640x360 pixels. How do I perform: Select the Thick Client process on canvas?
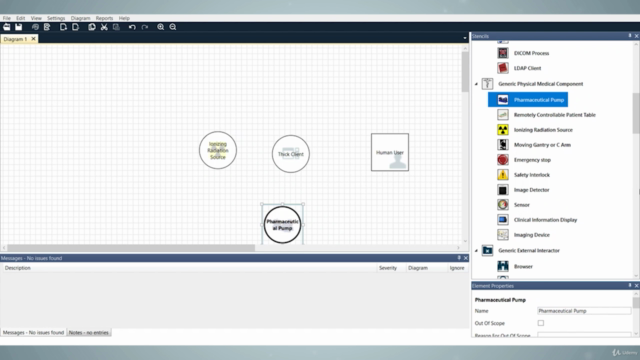tap(291, 154)
